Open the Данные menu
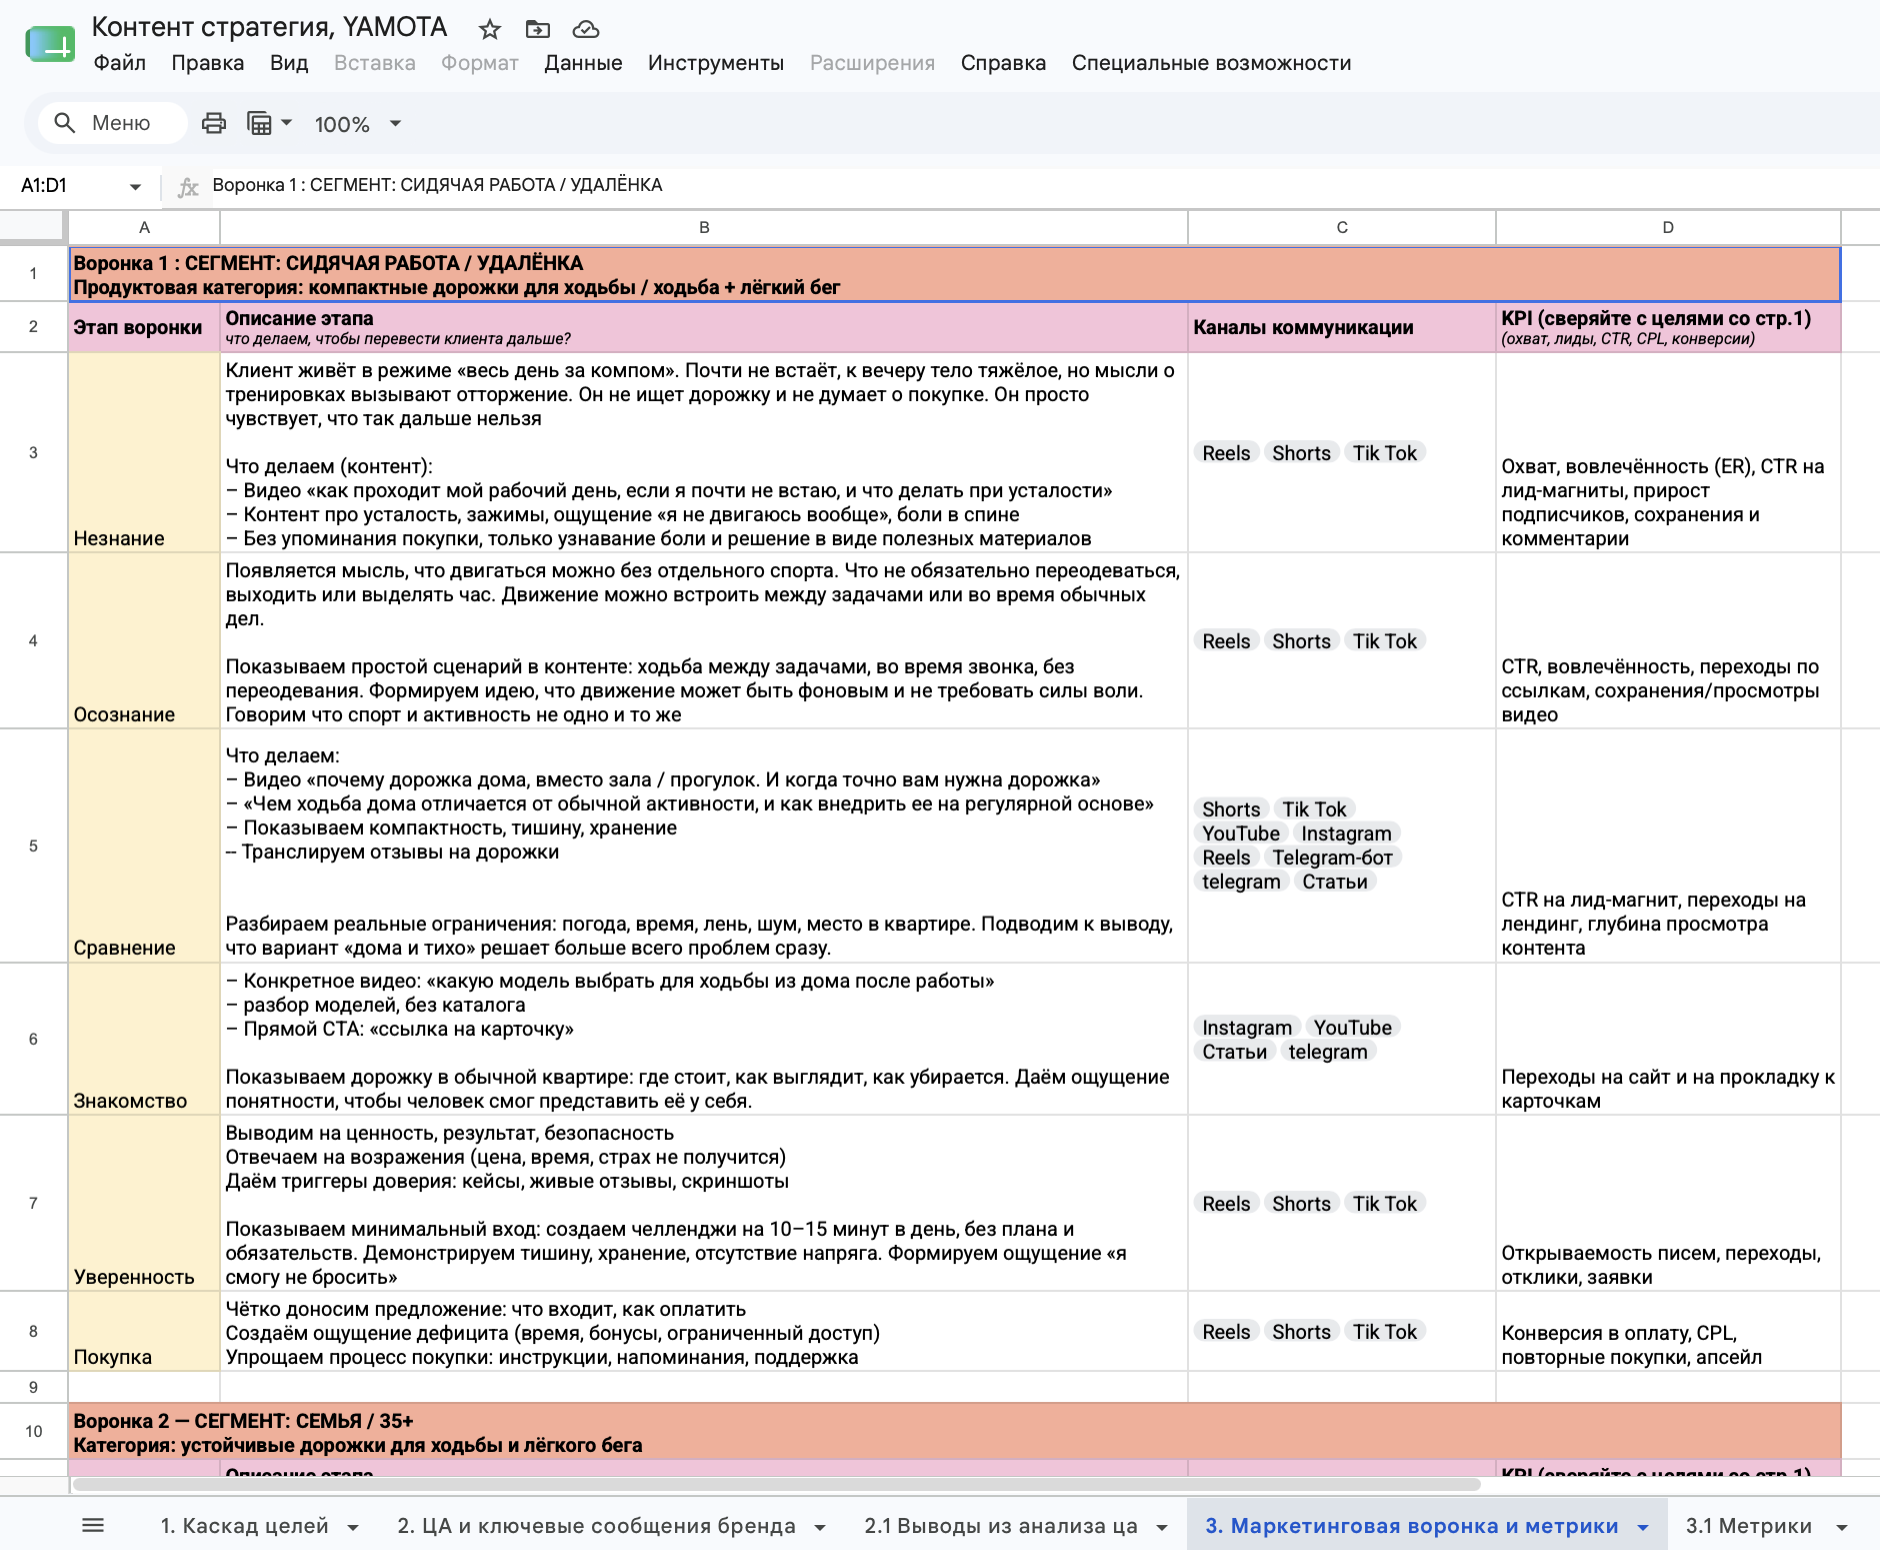1880x1550 pixels. (x=583, y=63)
